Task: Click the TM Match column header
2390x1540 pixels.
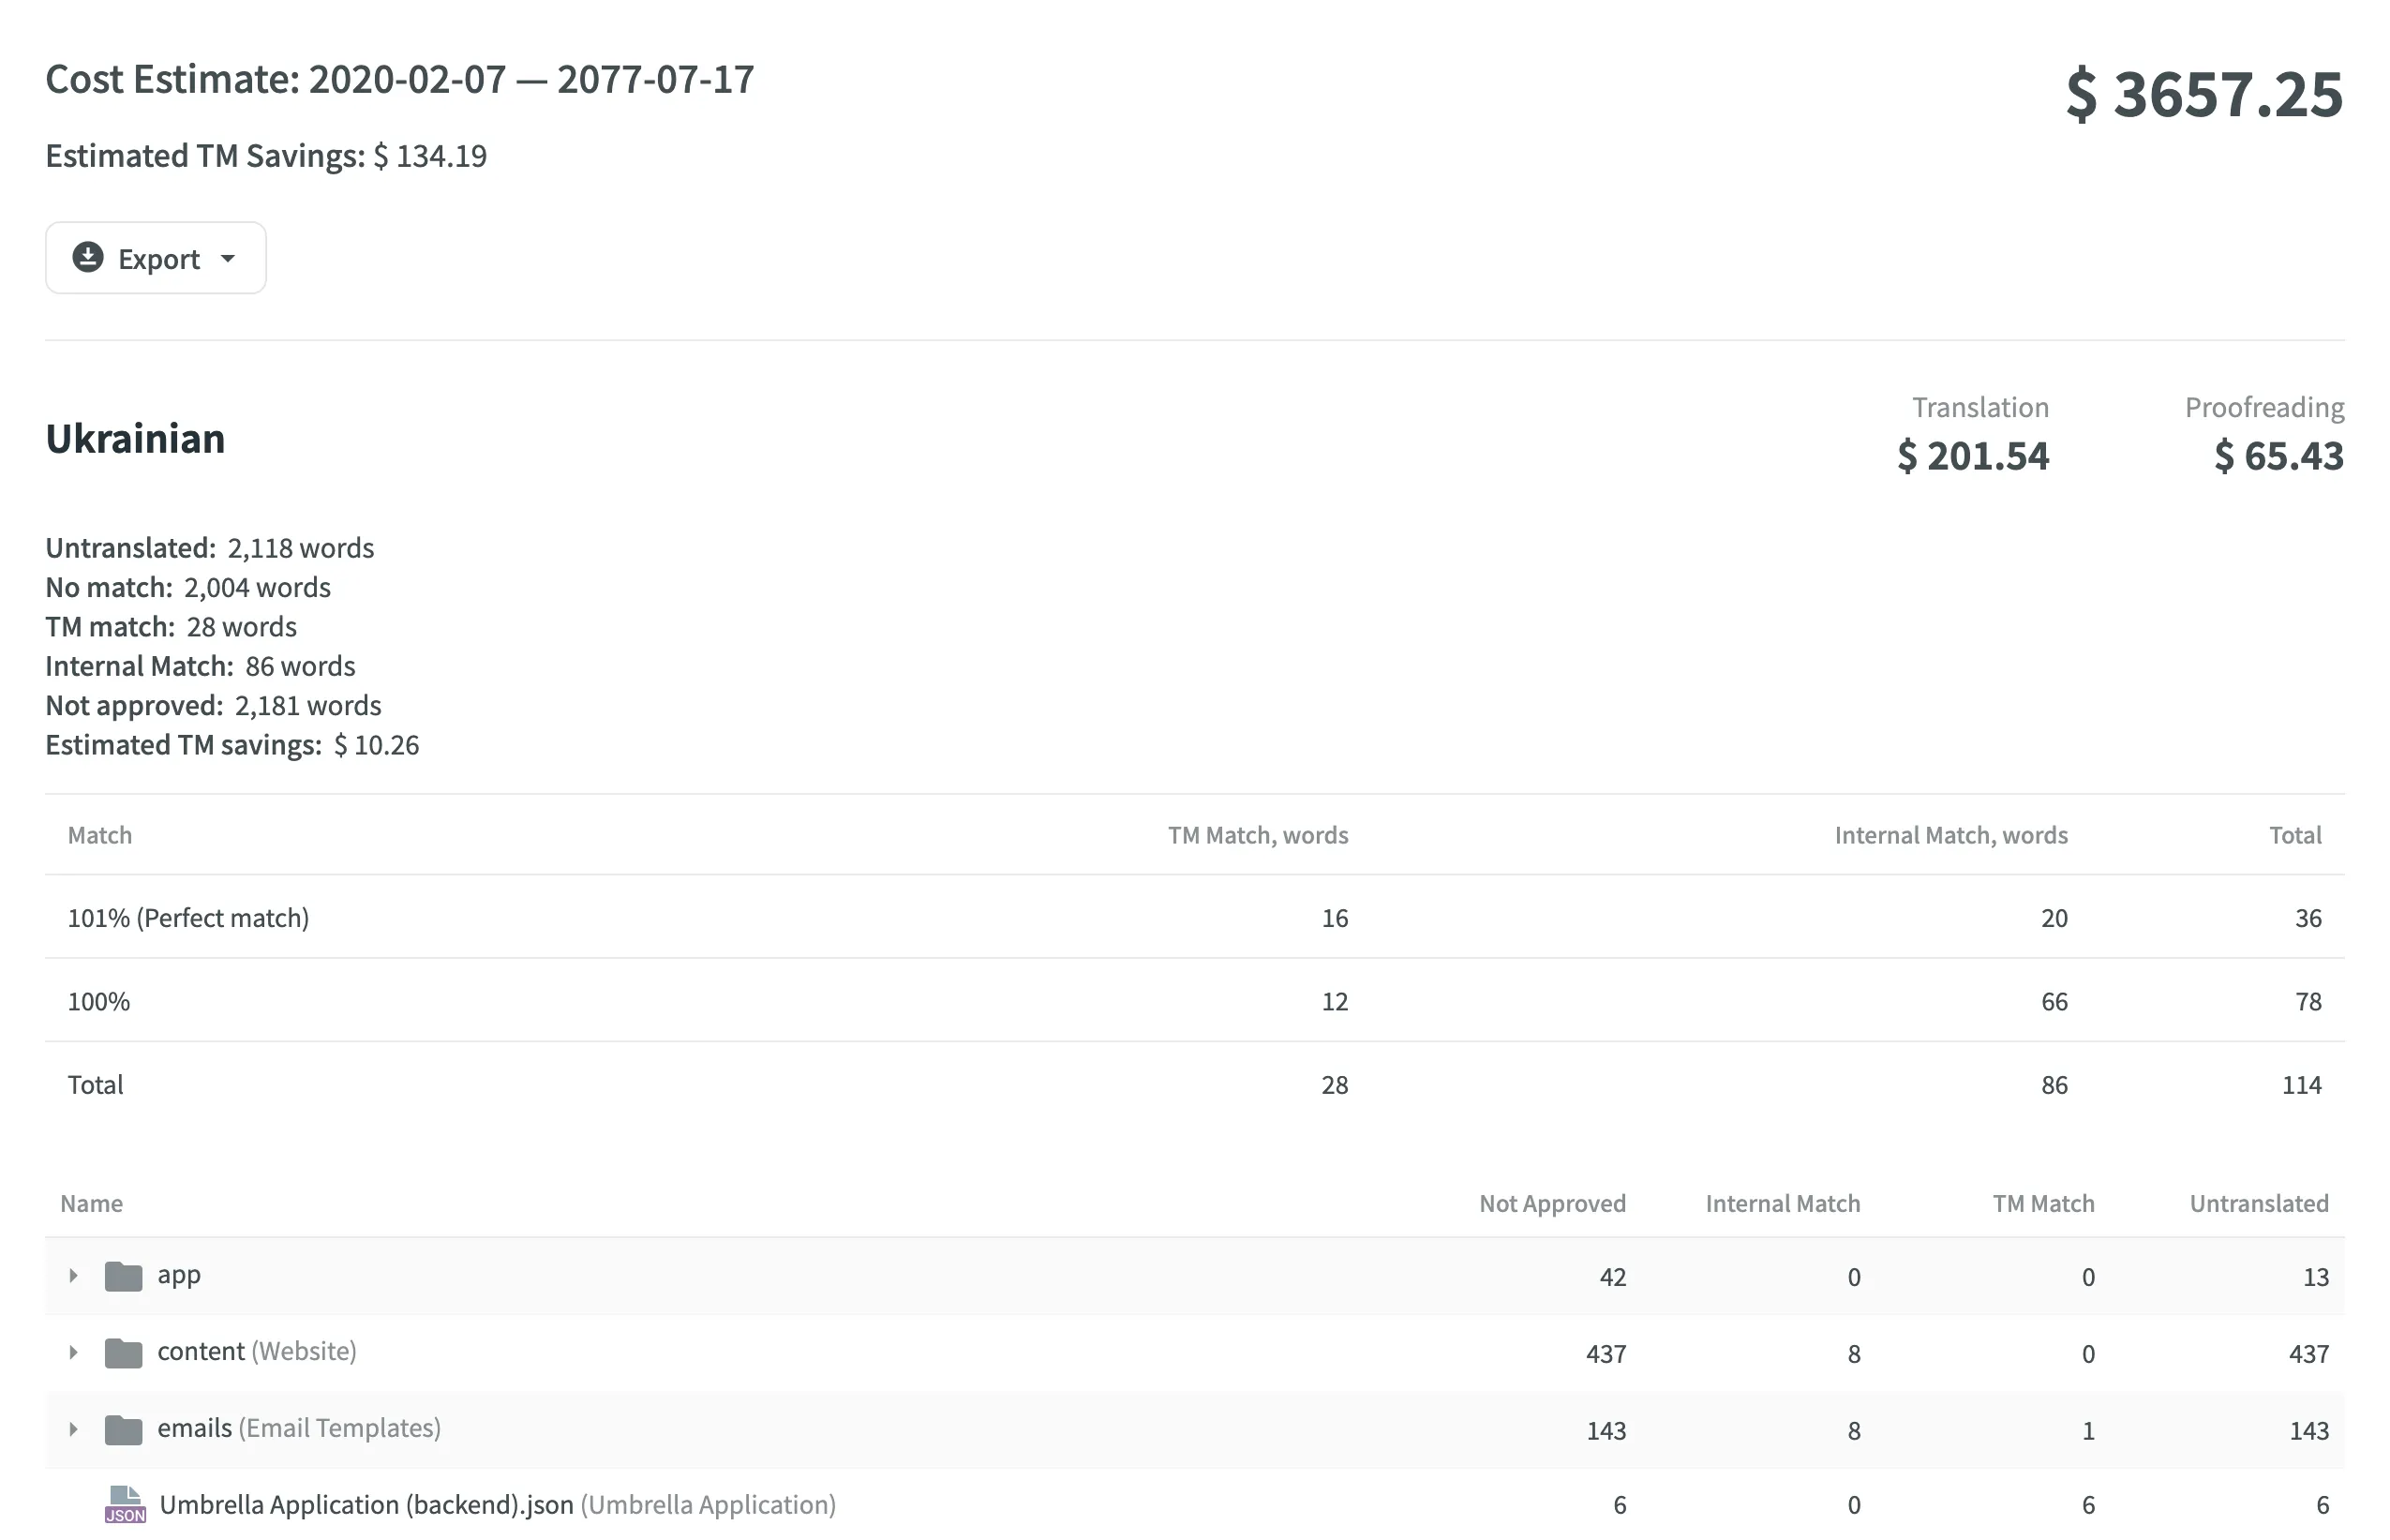Action: [x=2043, y=1203]
